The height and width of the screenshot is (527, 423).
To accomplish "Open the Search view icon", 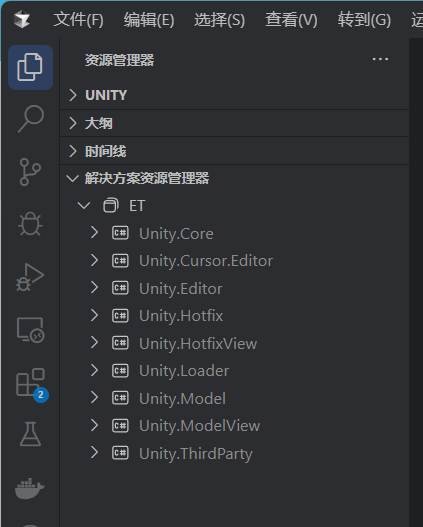I will coord(30,119).
